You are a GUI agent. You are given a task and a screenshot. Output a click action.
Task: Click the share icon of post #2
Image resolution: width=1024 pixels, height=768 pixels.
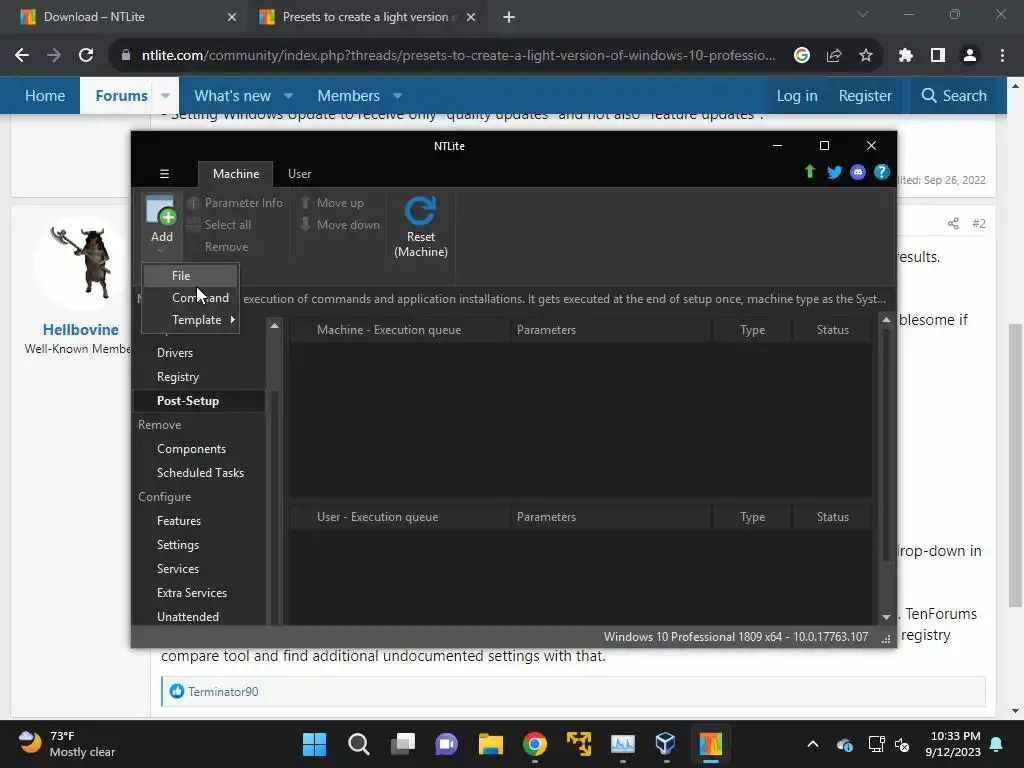953,223
